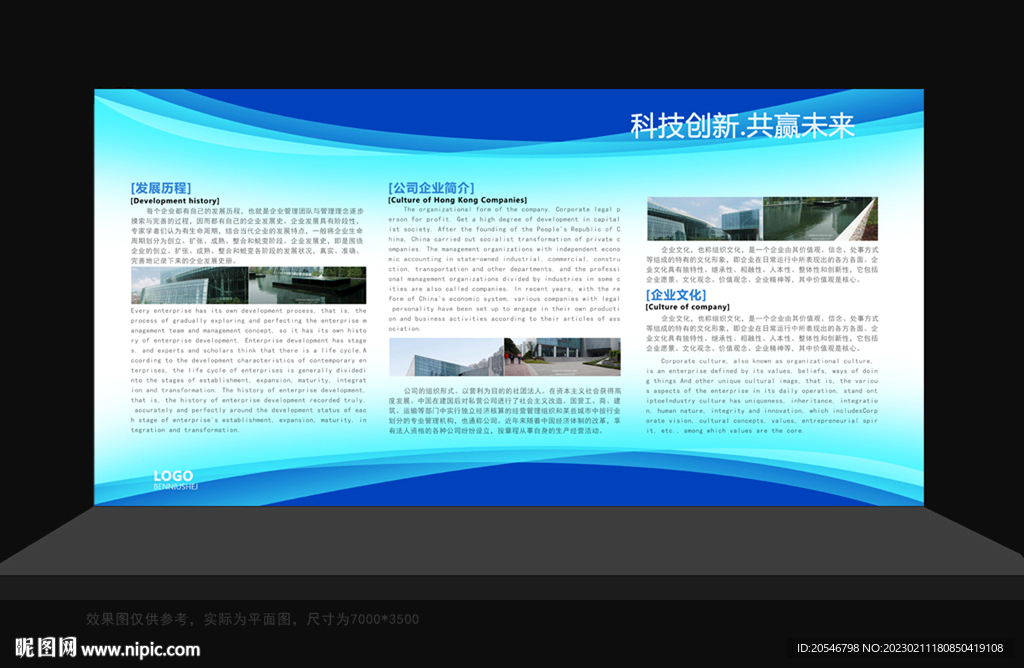
Task: Click the 企业文化 section heading
Action: tap(676, 294)
